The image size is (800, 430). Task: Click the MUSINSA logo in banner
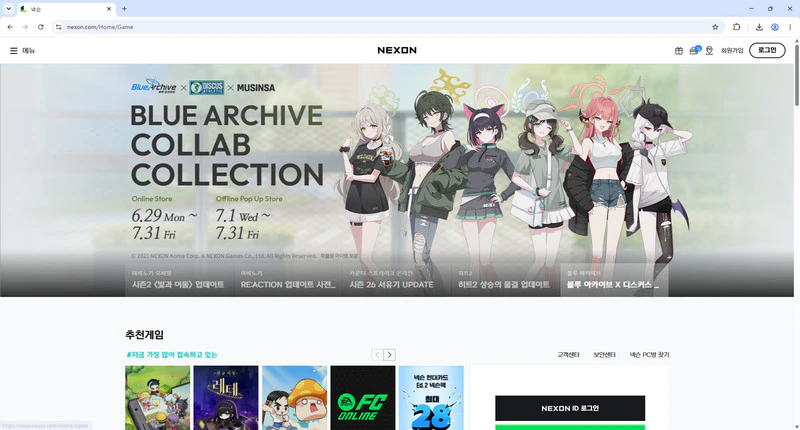coord(256,88)
